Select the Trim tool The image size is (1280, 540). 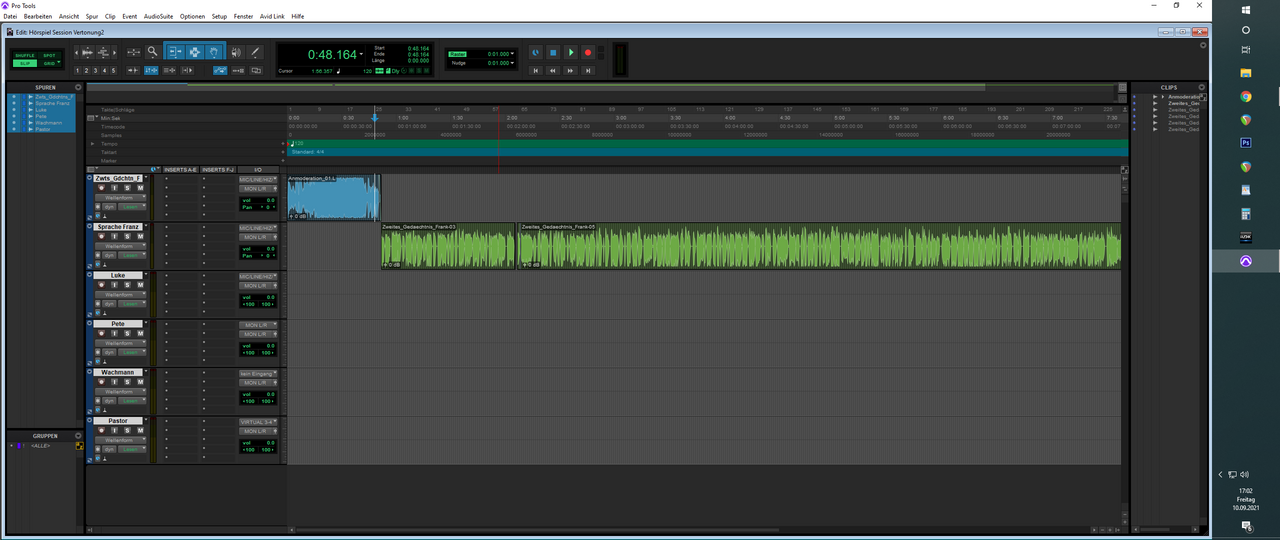(175, 52)
